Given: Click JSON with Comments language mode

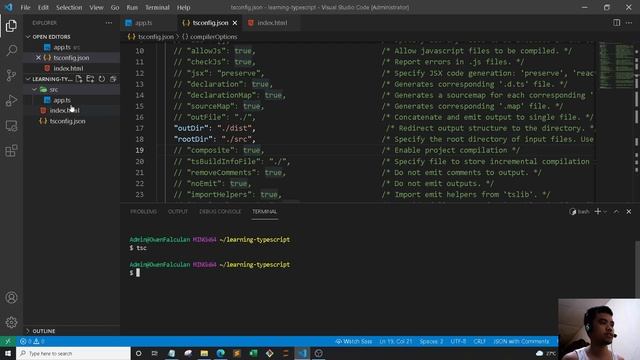Looking at the screenshot, I should tap(521, 341).
